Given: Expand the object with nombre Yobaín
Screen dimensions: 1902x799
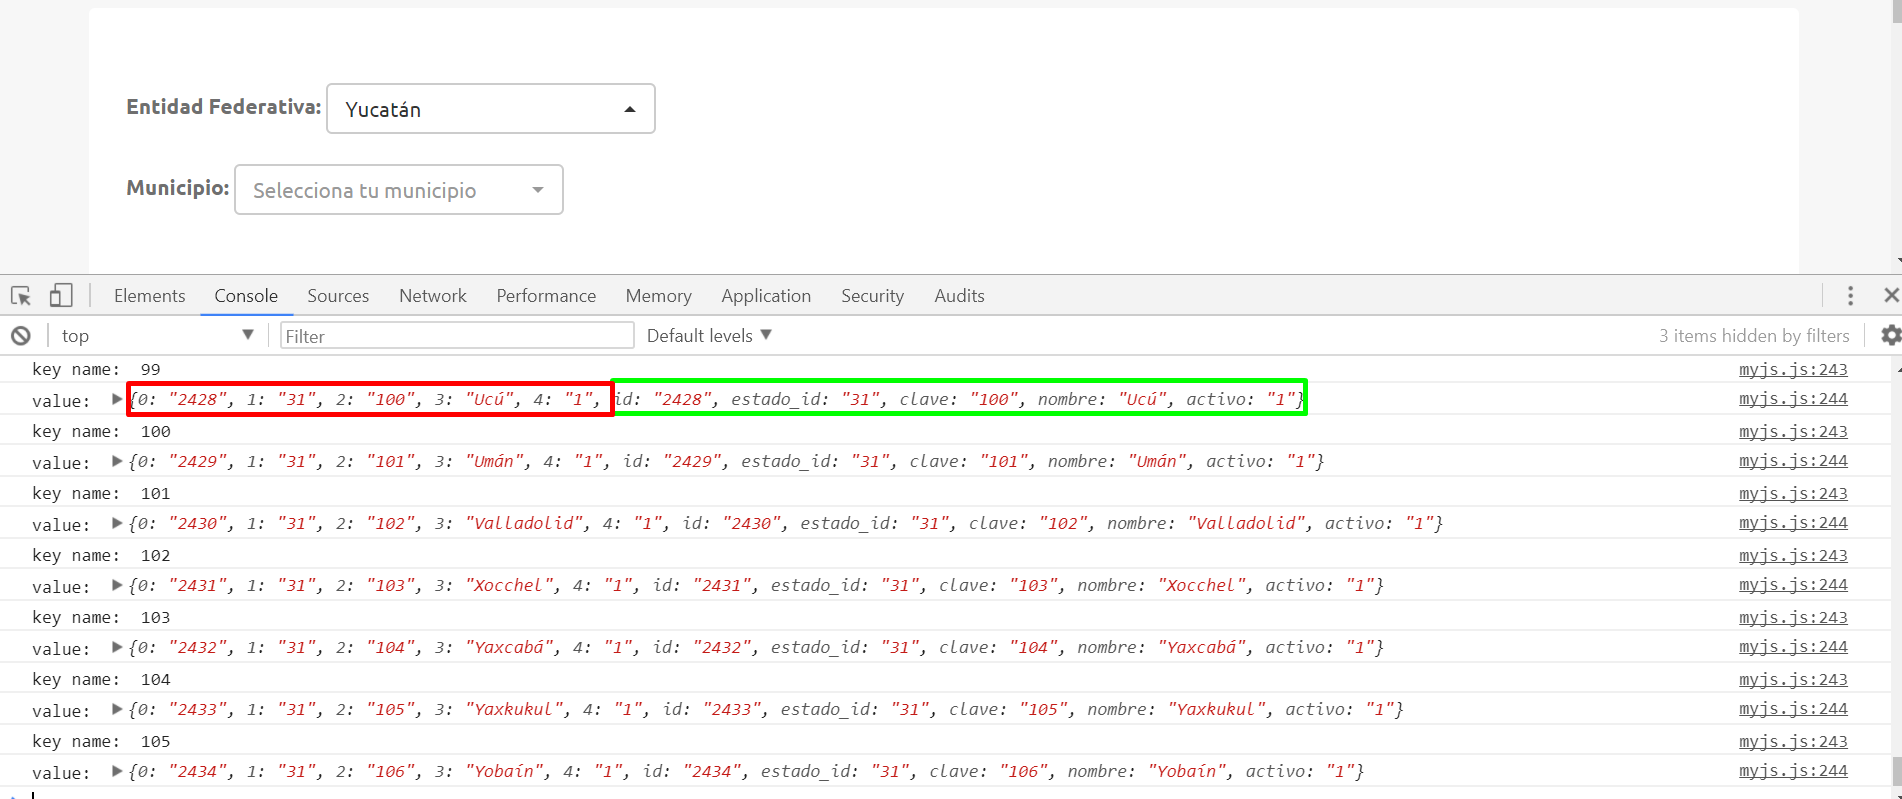Looking at the screenshot, I should (117, 771).
